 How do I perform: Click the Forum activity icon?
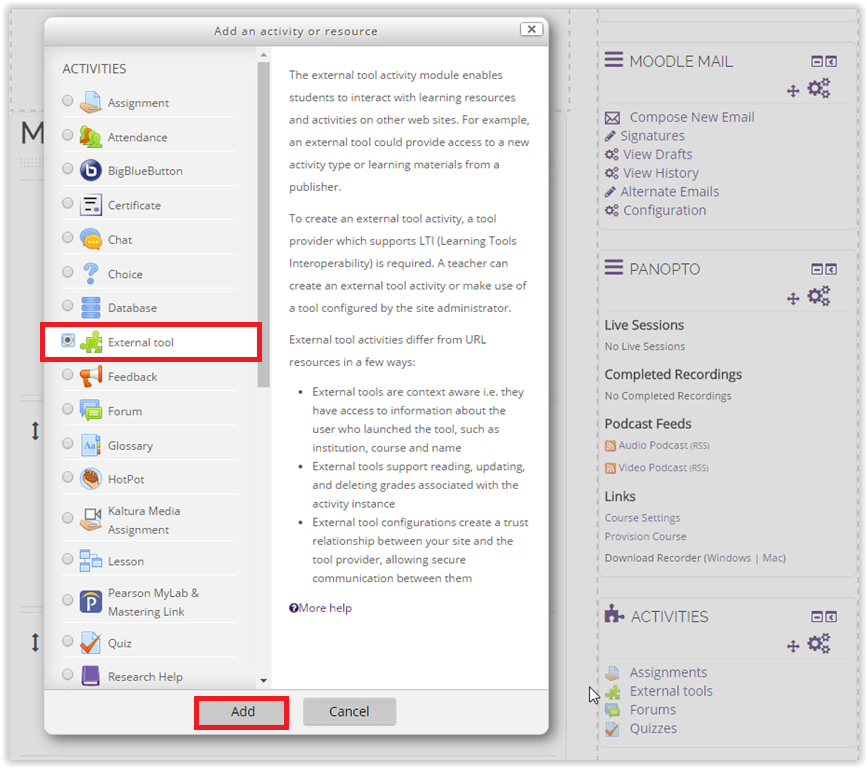point(91,410)
